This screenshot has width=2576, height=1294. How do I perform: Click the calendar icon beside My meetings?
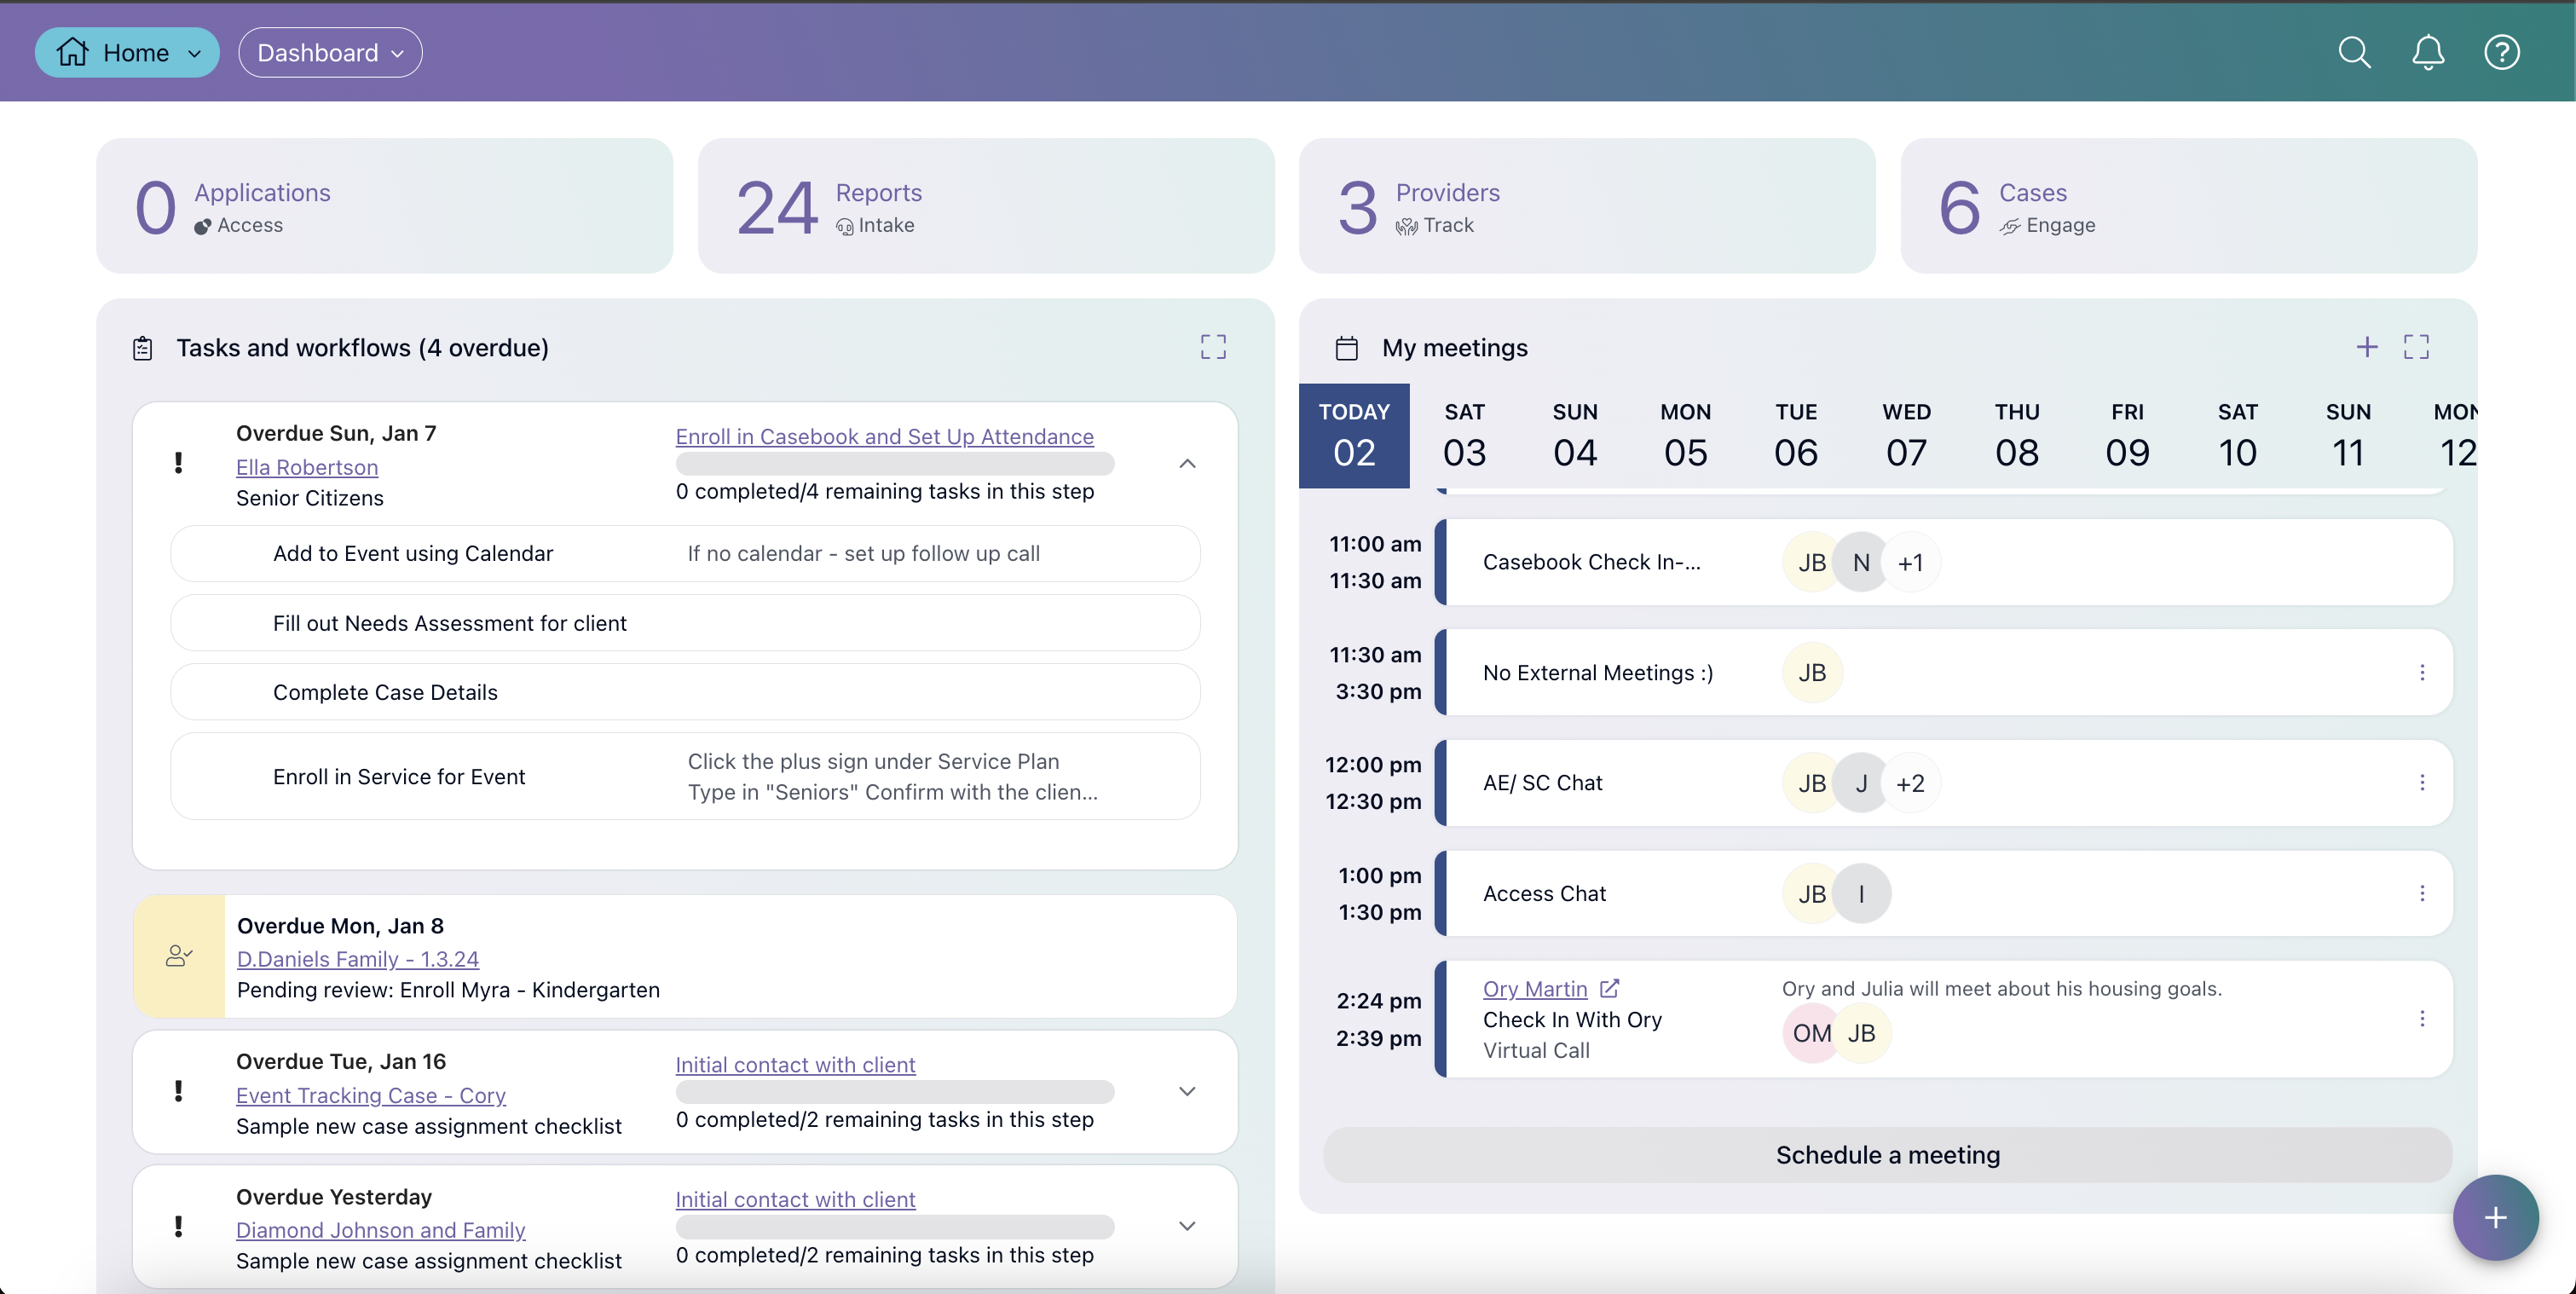1346,347
